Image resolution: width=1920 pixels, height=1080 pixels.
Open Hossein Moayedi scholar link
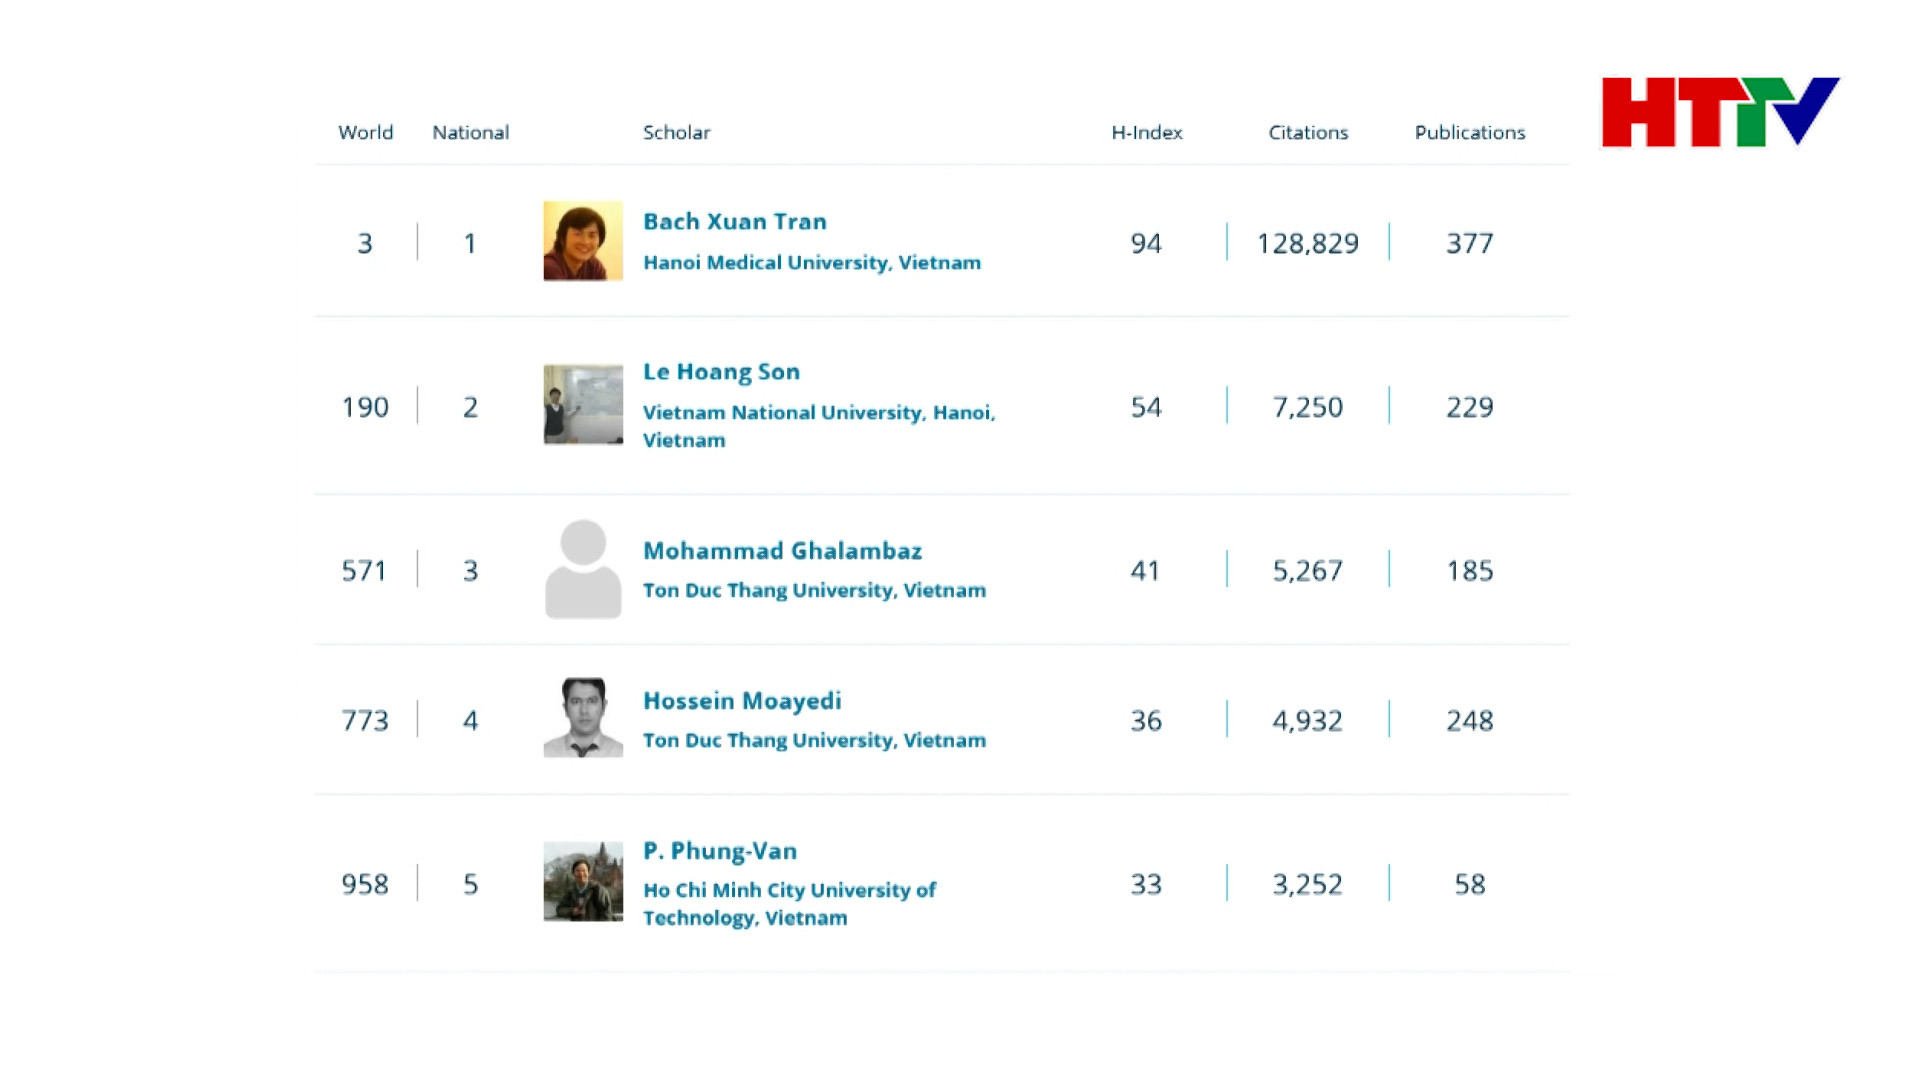[x=742, y=701]
